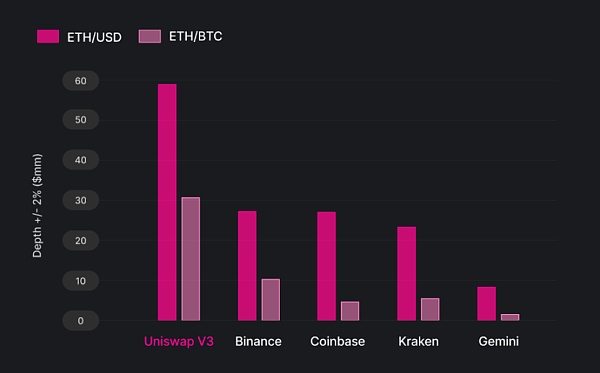Click the Uniswap V3 ETH/BTC bar
The image size is (600, 373).
click(x=191, y=259)
